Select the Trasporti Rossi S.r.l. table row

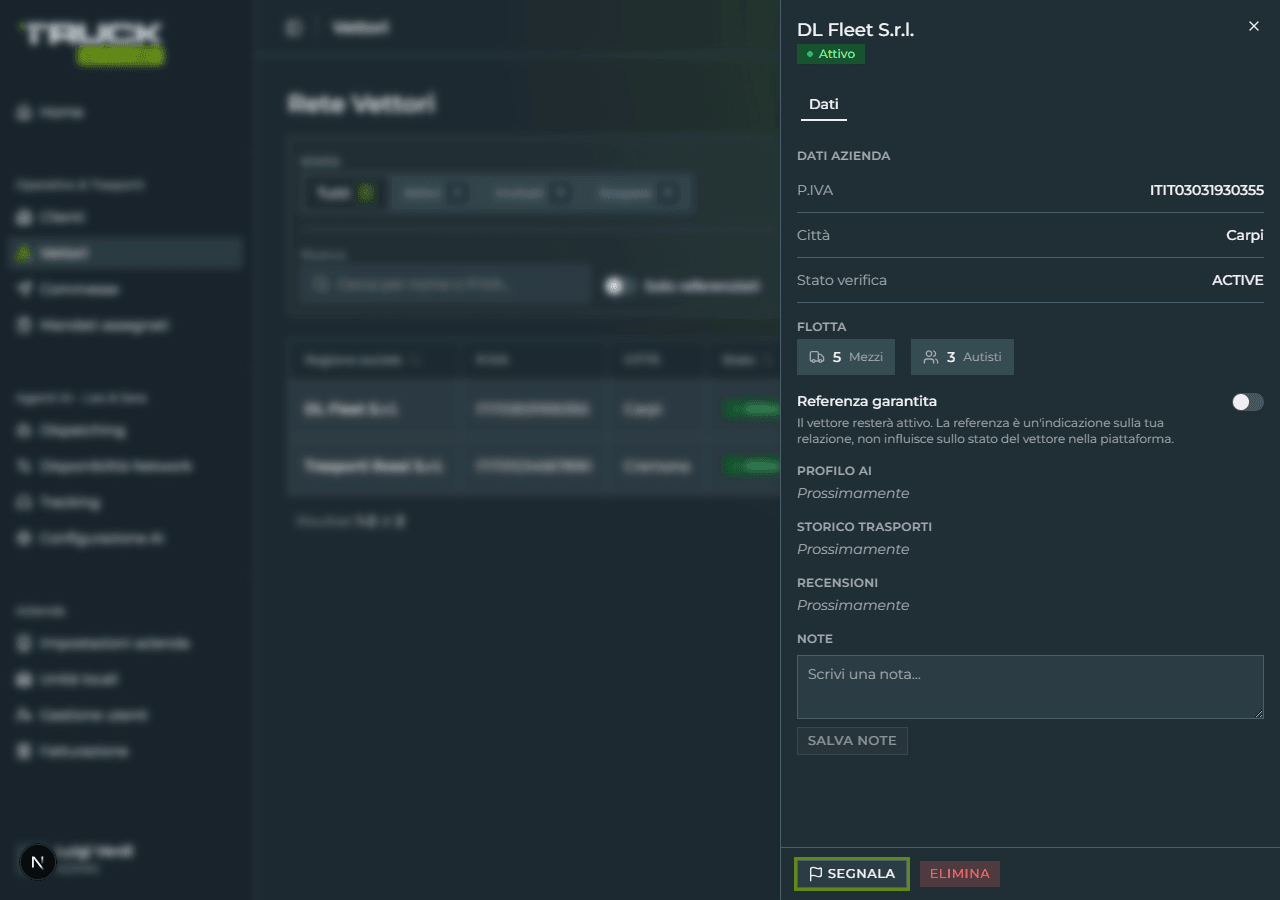[x=534, y=466]
